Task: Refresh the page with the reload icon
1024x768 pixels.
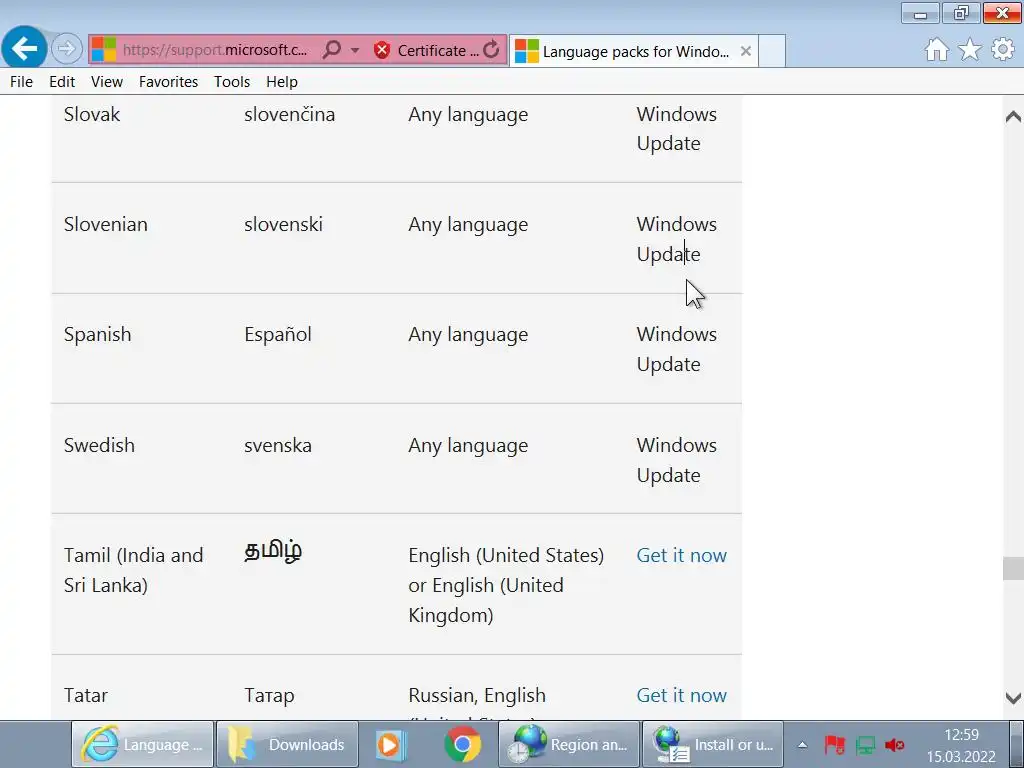Action: coord(491,50)
